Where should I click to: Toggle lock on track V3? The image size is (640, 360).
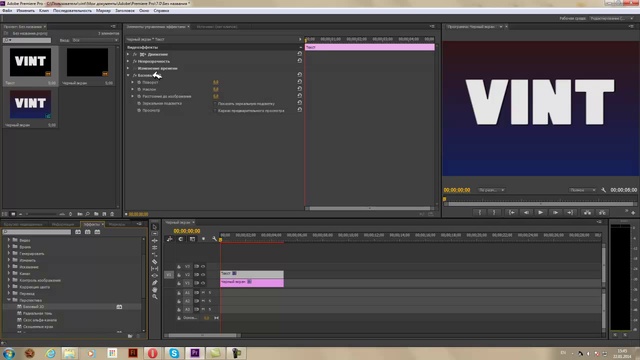(179, 267)
